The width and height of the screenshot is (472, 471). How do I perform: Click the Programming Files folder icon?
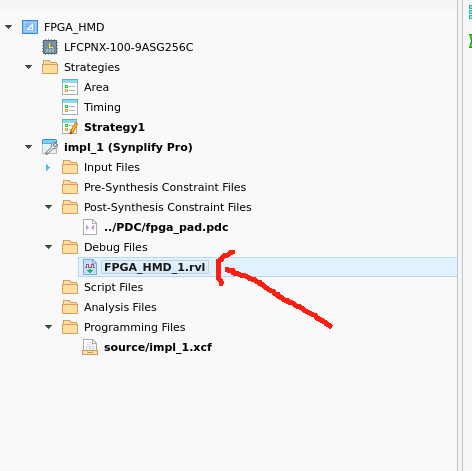point(70,327)
